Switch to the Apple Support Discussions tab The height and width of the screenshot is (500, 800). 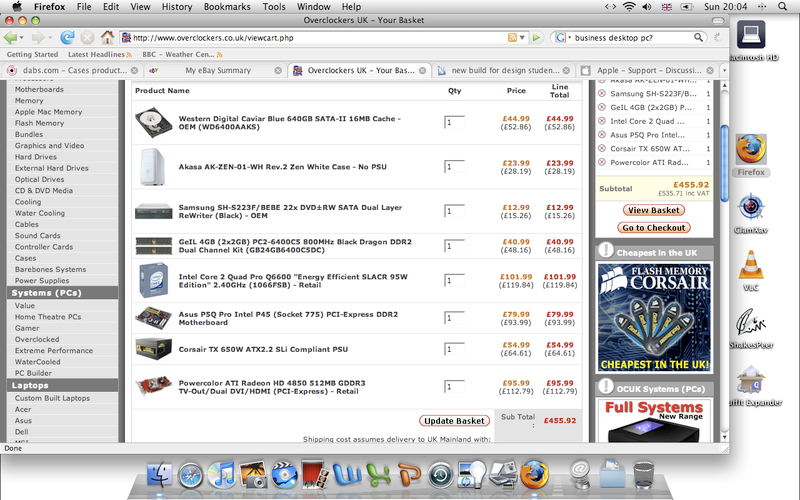pos(646,70)
